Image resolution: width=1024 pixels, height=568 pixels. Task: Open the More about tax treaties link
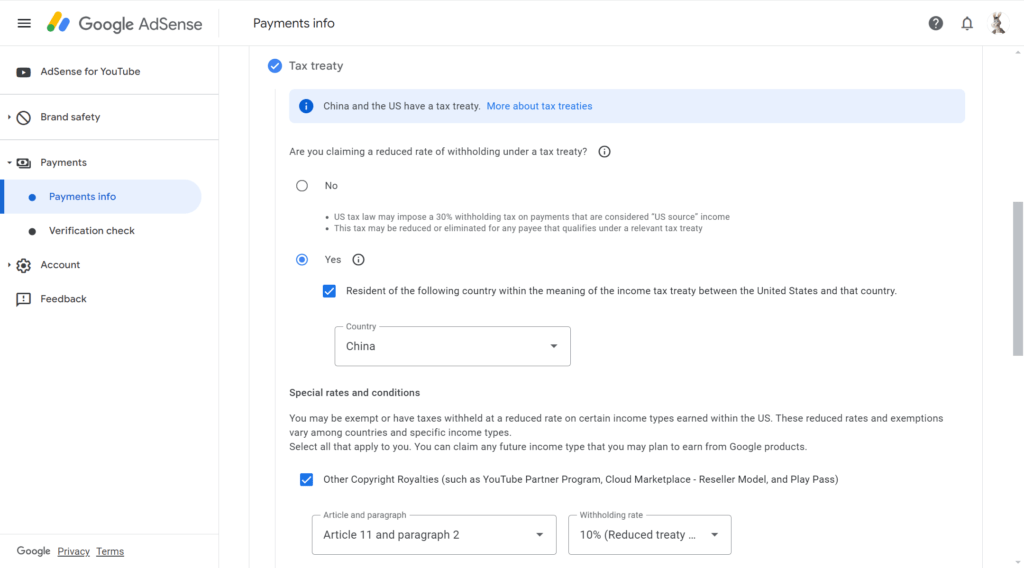(539, 106)
